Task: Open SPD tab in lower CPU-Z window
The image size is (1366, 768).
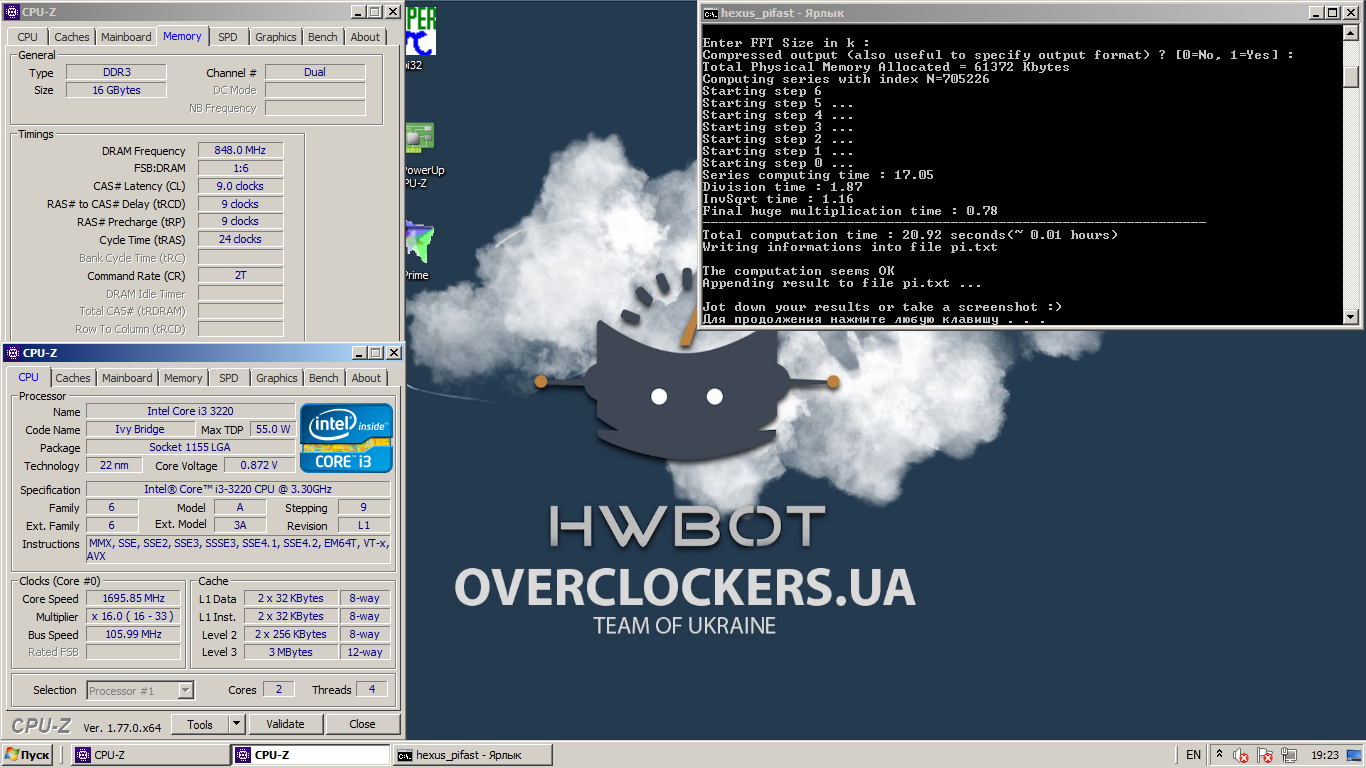Action: click(x=229, y=378)
